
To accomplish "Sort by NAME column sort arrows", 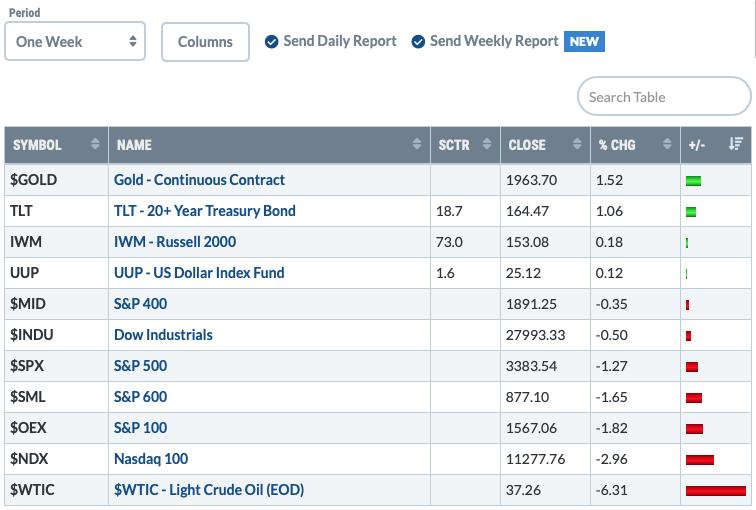I will [417, 144].
